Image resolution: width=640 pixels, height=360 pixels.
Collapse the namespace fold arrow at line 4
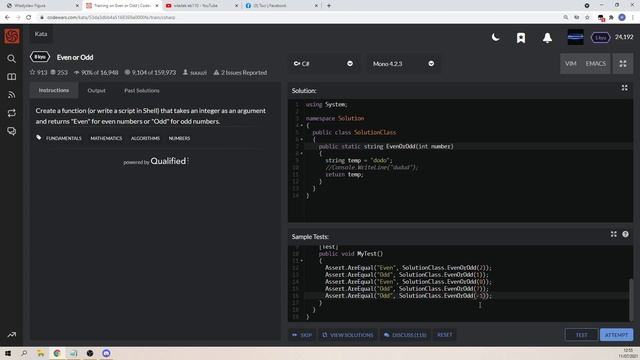tap(302, 125)
